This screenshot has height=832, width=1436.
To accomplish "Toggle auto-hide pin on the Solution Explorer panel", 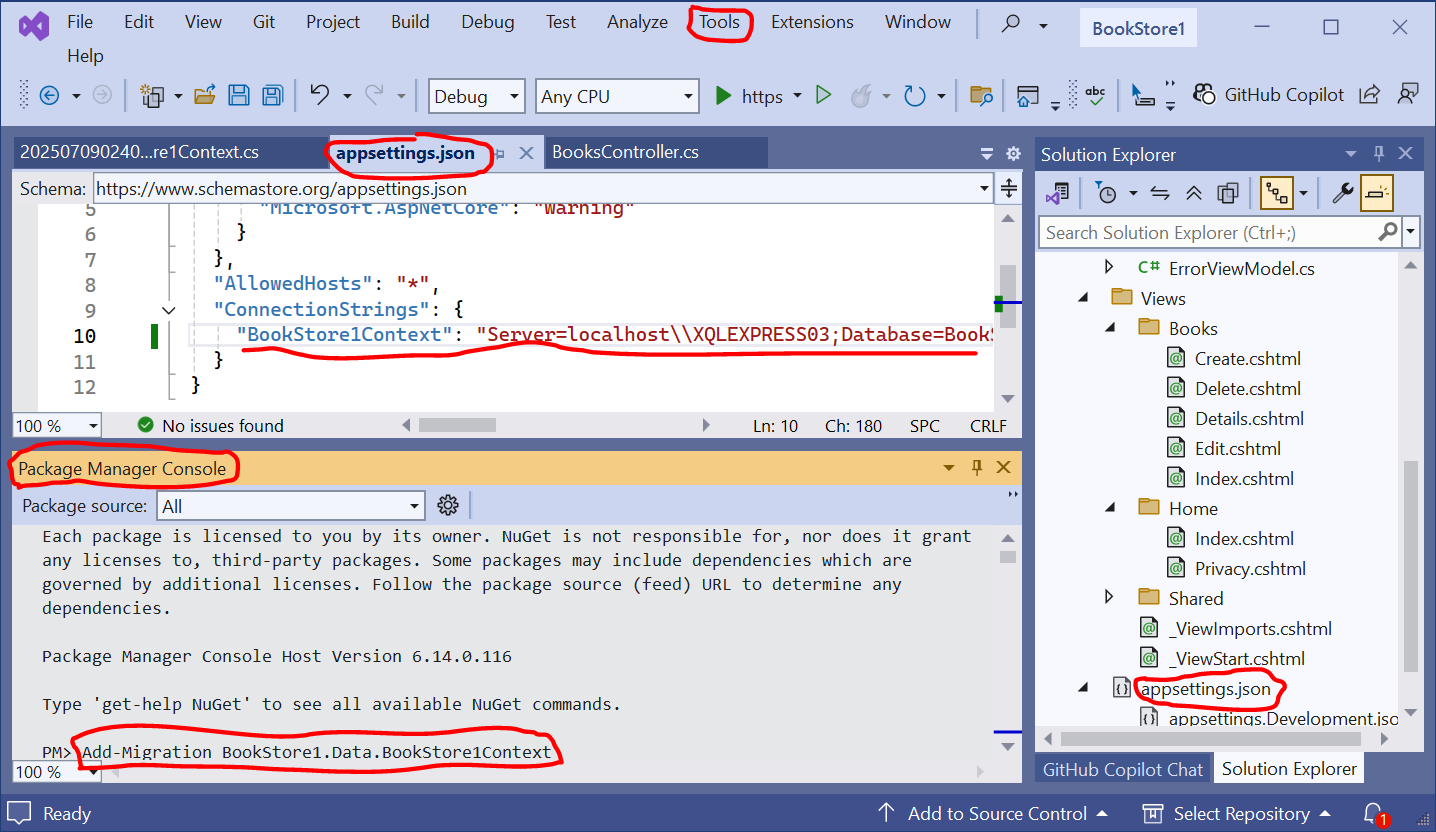I will [1379, 154].
